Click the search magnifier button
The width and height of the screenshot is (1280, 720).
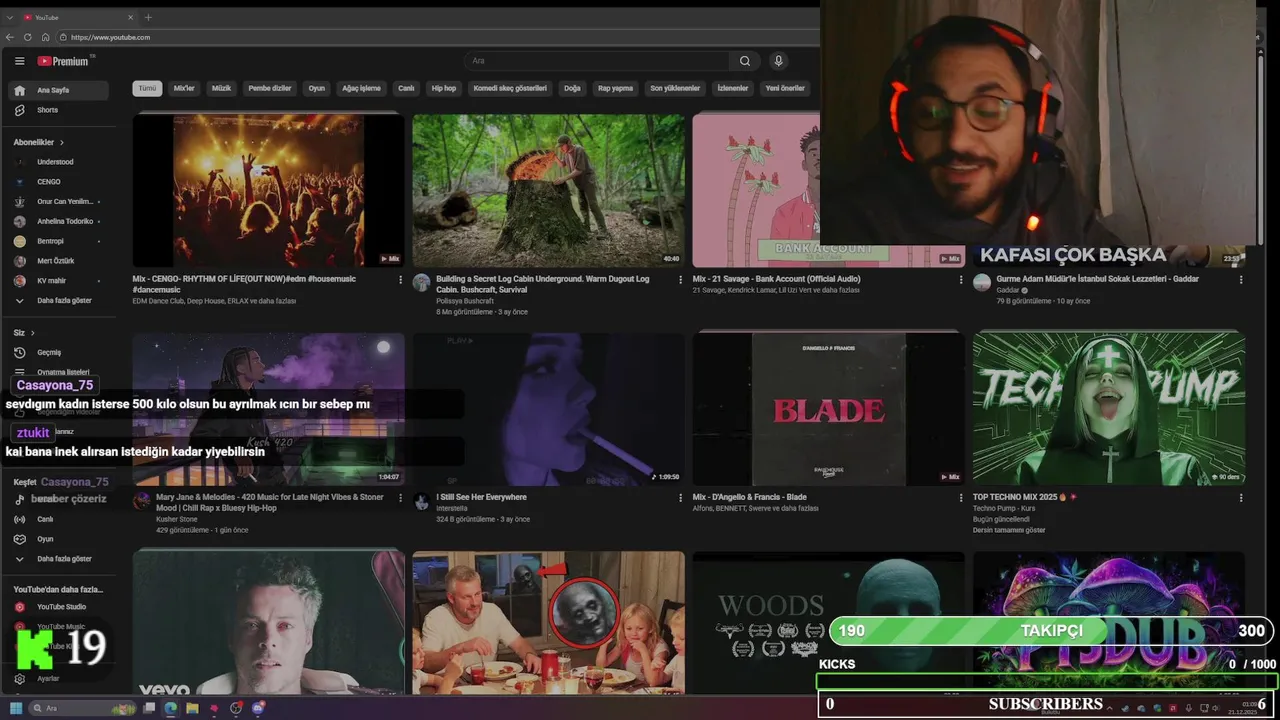pos(745,61)
